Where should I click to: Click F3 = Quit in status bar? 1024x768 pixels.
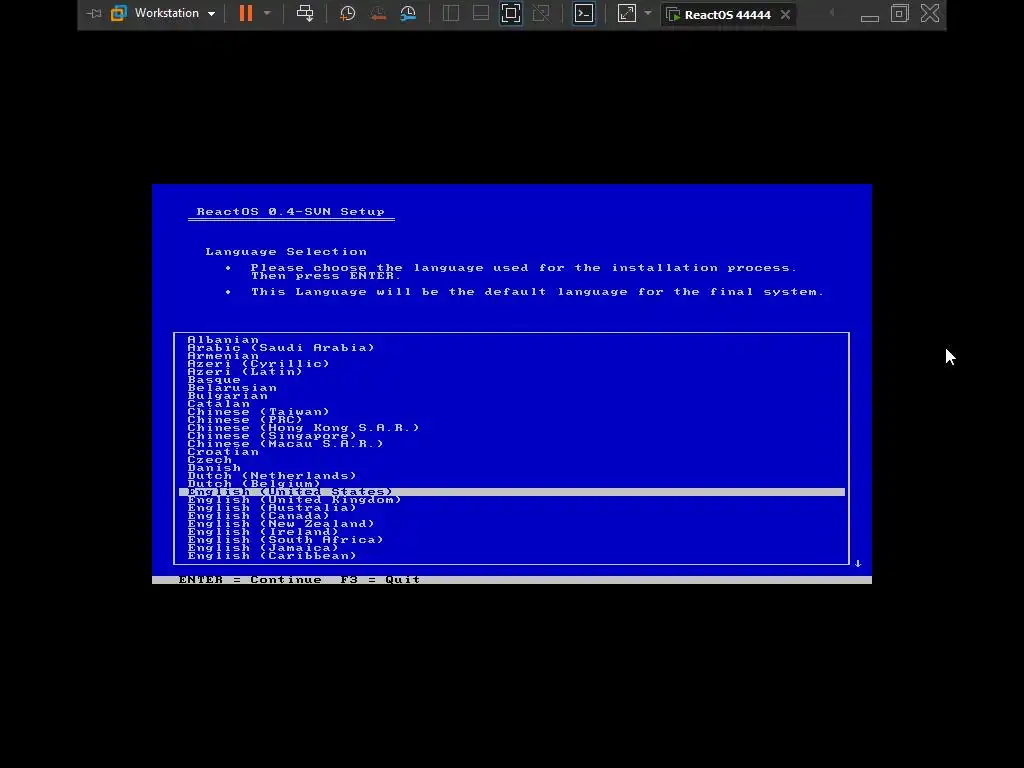click(x=380, y=580)
